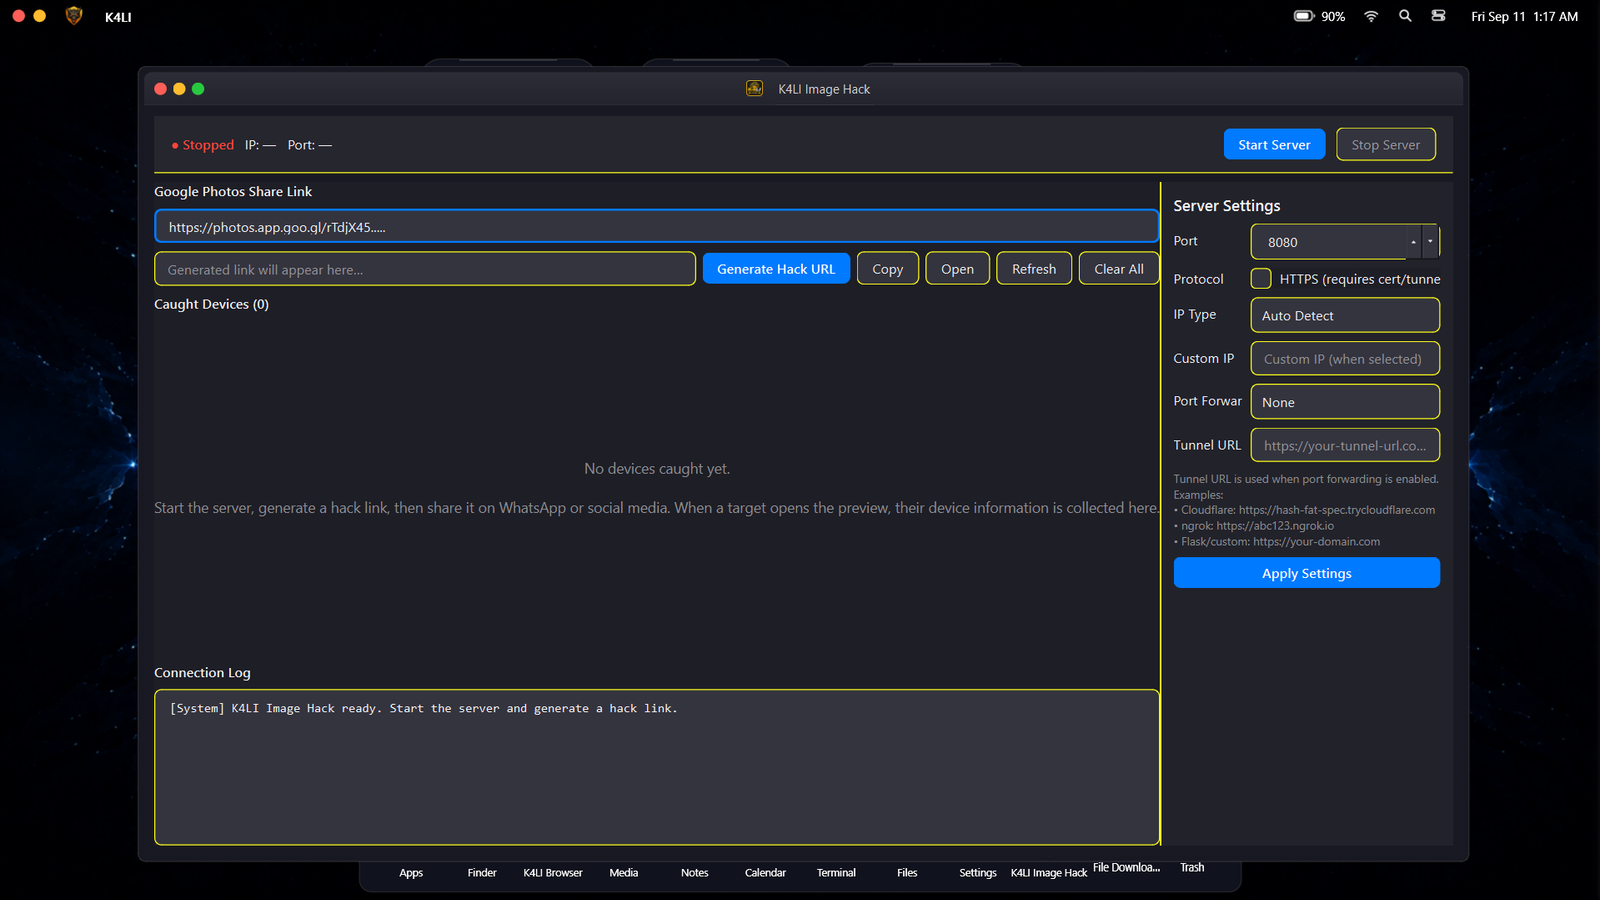Open Media from the dock
This screenshot has width=1600, height=900.
(624, 873)
